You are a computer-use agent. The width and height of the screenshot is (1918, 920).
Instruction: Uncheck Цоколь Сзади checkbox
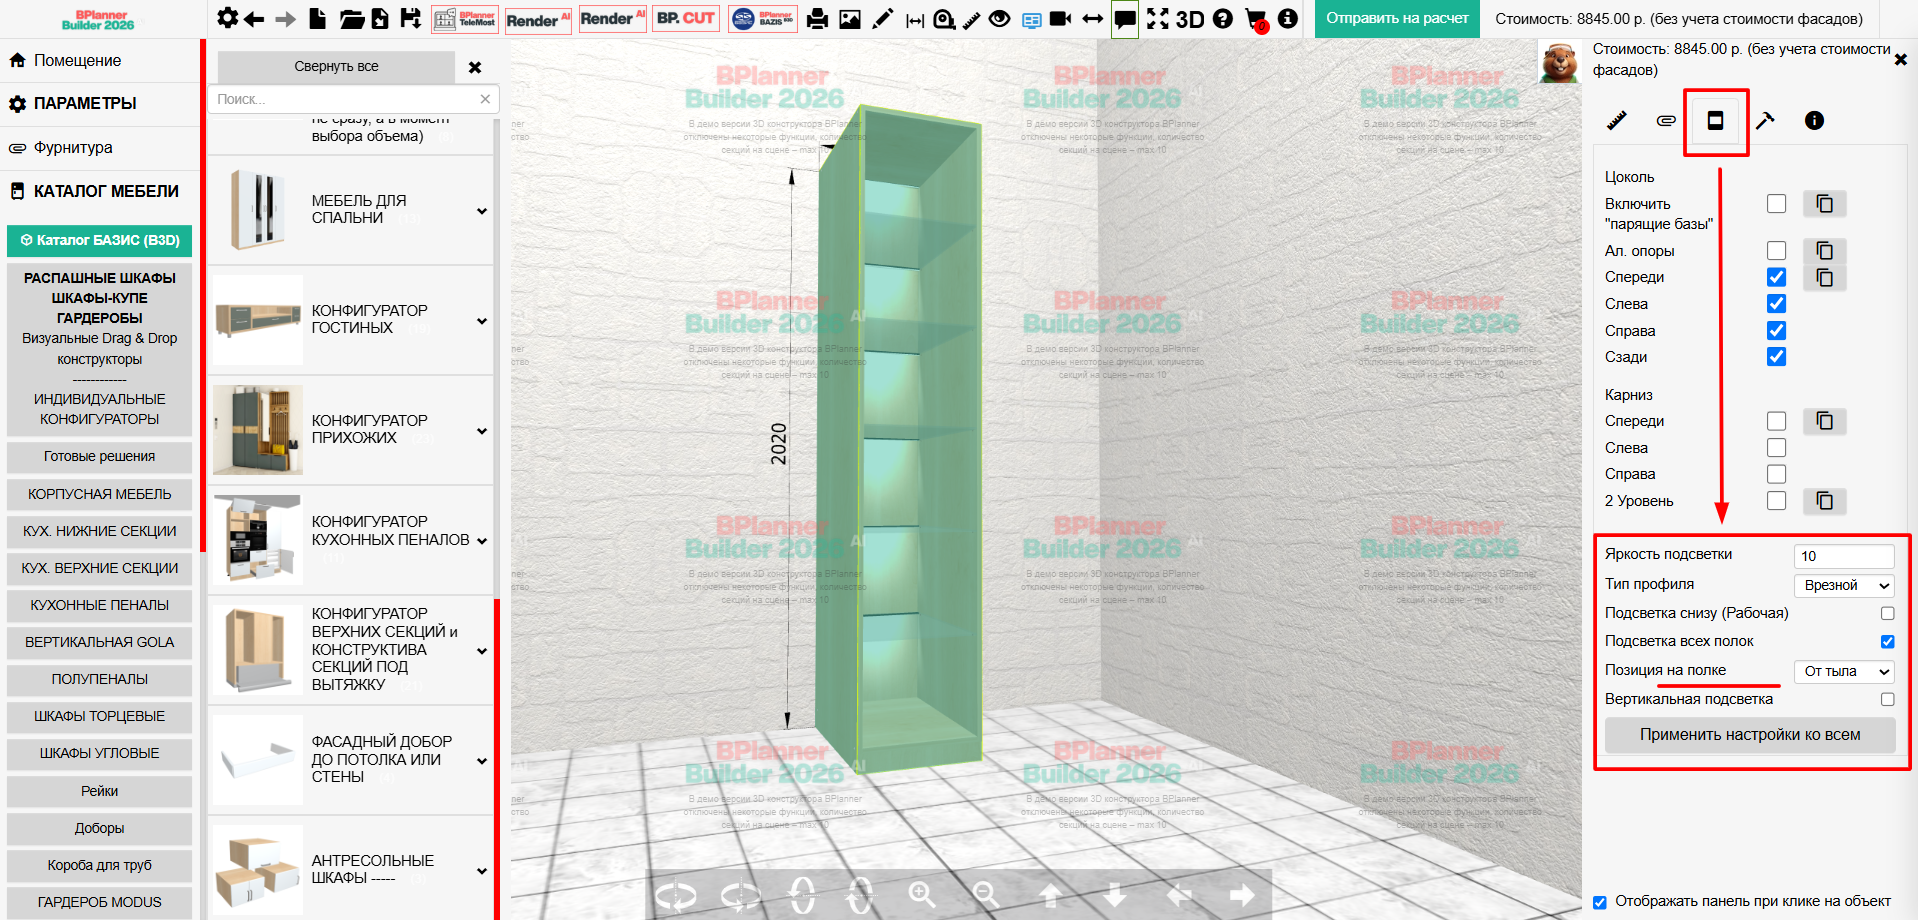pyautogui.click(x=1776, y=357)
